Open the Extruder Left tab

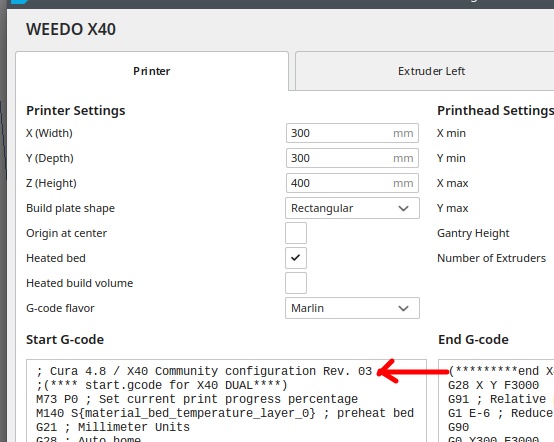coord(425,71)
